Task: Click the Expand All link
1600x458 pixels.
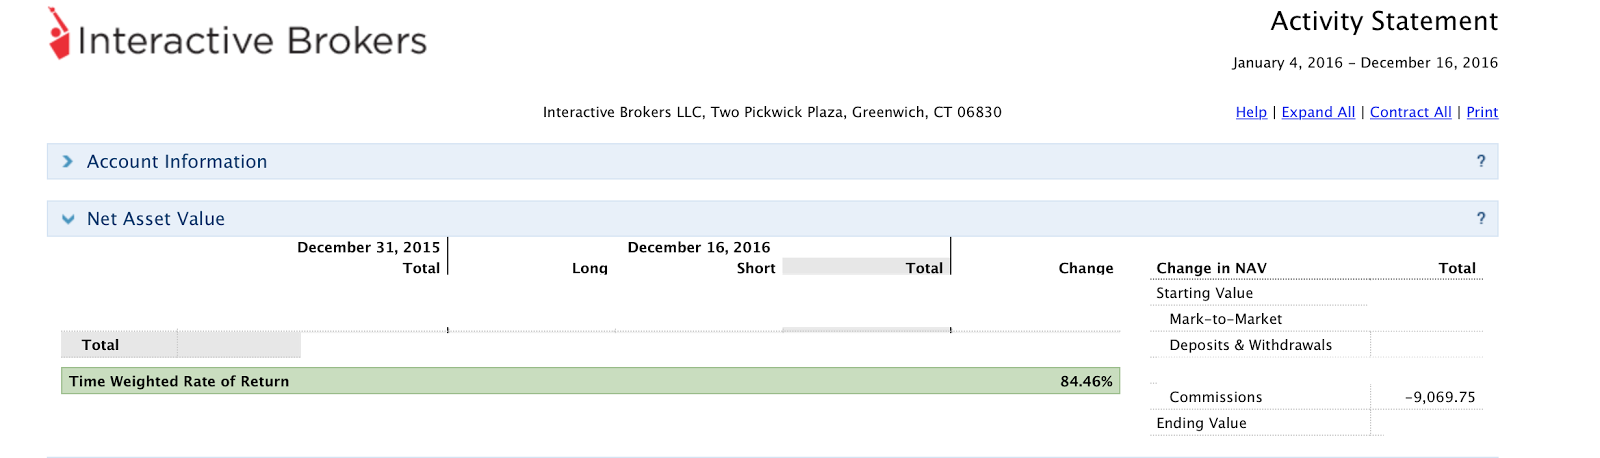Action: click(x=1318, y=112)
